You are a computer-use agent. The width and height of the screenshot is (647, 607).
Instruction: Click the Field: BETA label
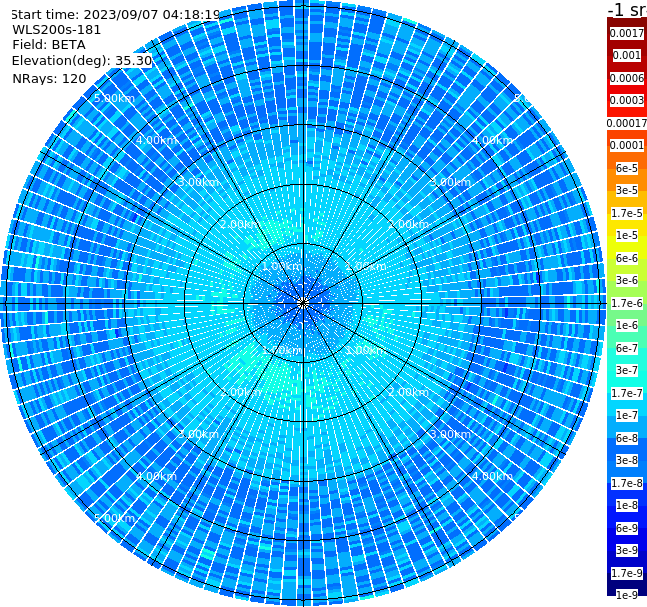[49, 45]
